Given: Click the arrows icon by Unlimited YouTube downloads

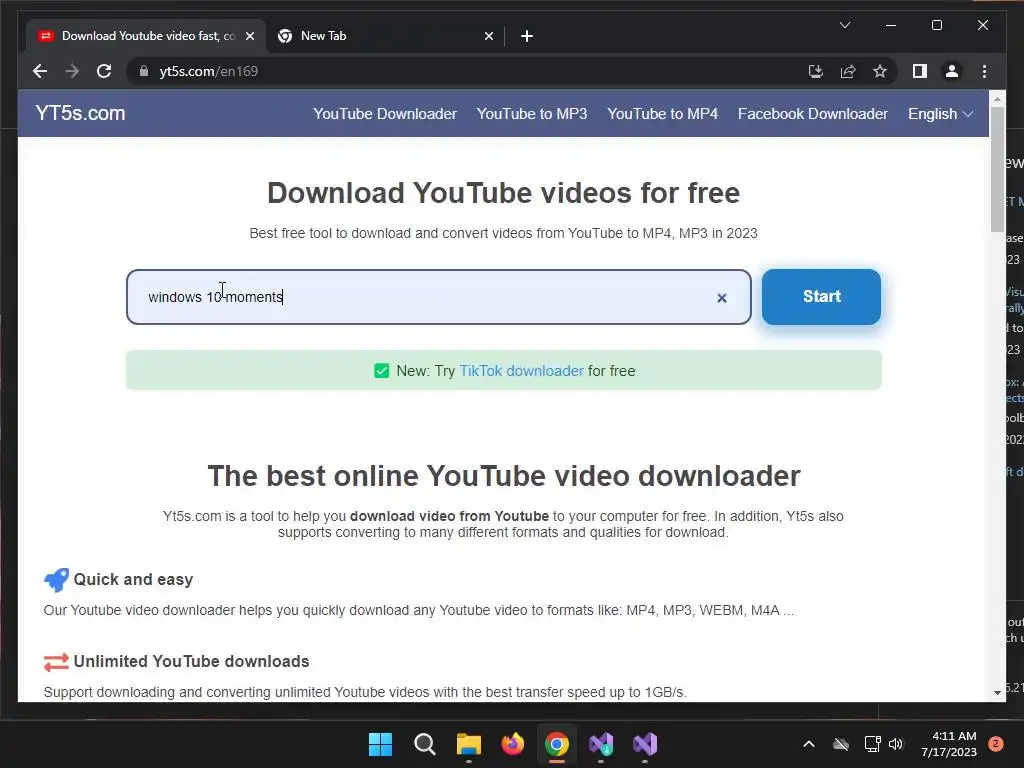Looking at the screenshot, I should (x=56, y=662).
